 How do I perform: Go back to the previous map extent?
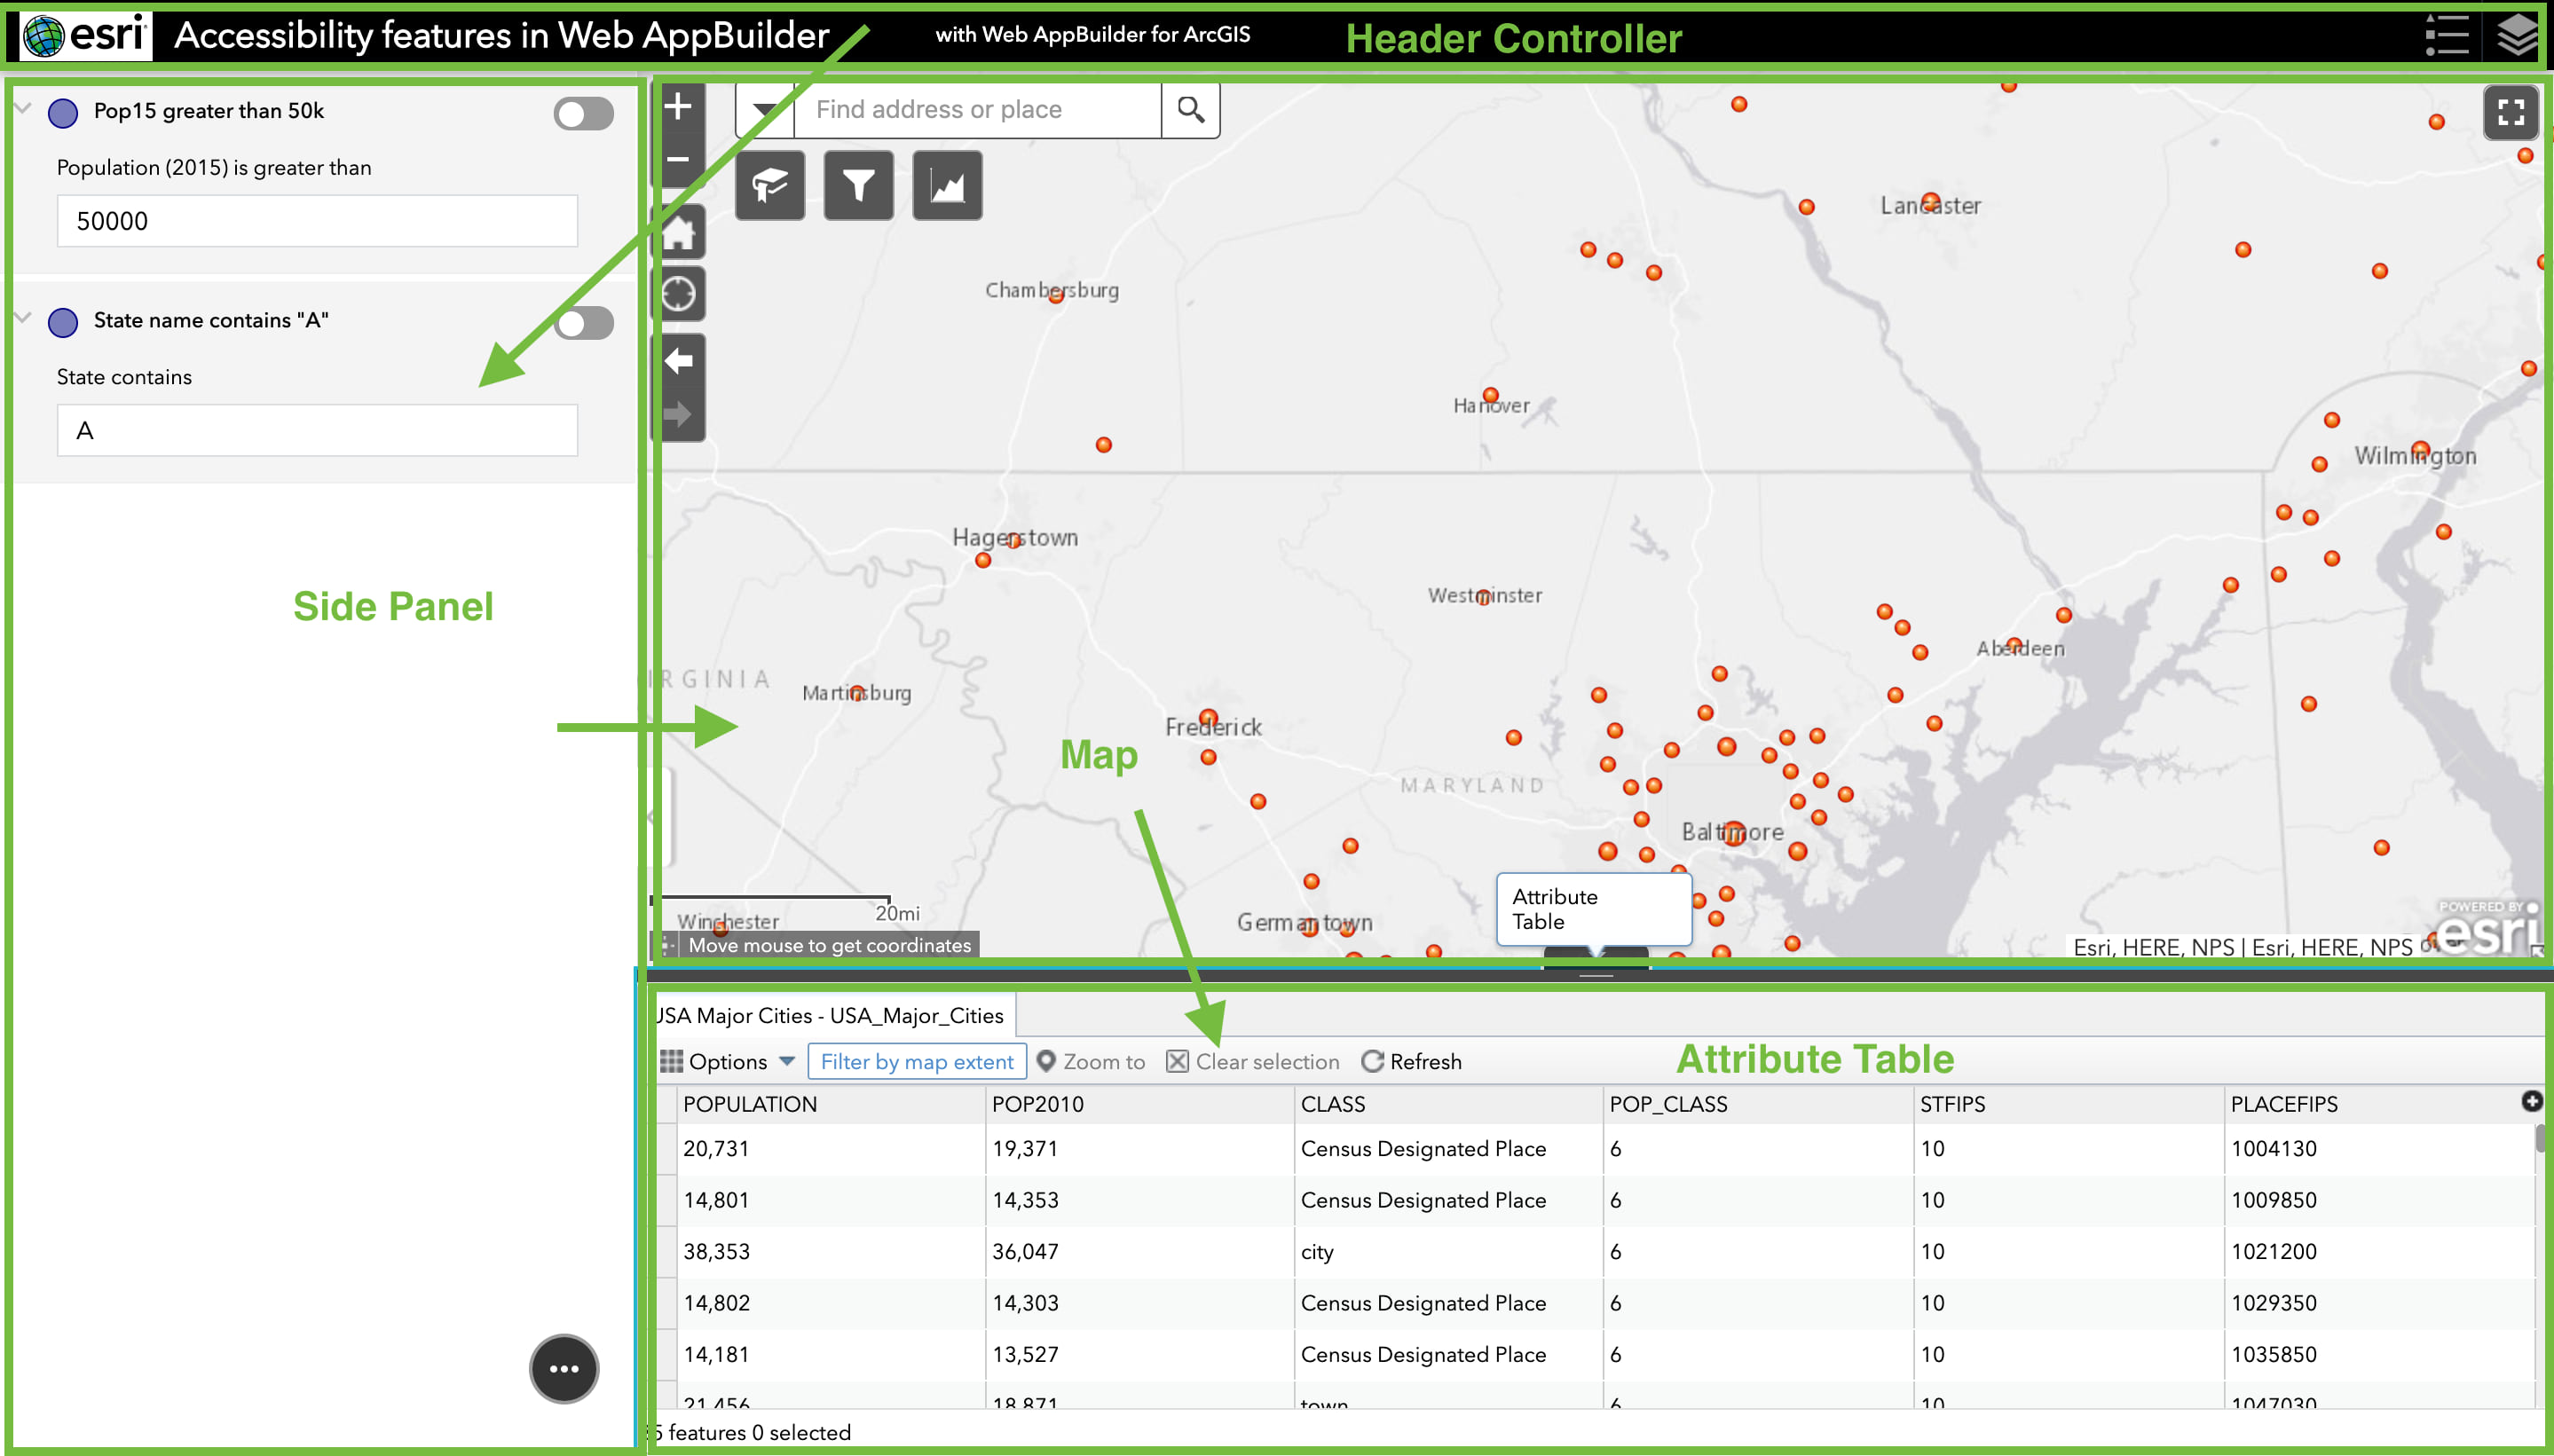(x=679, y=361)
